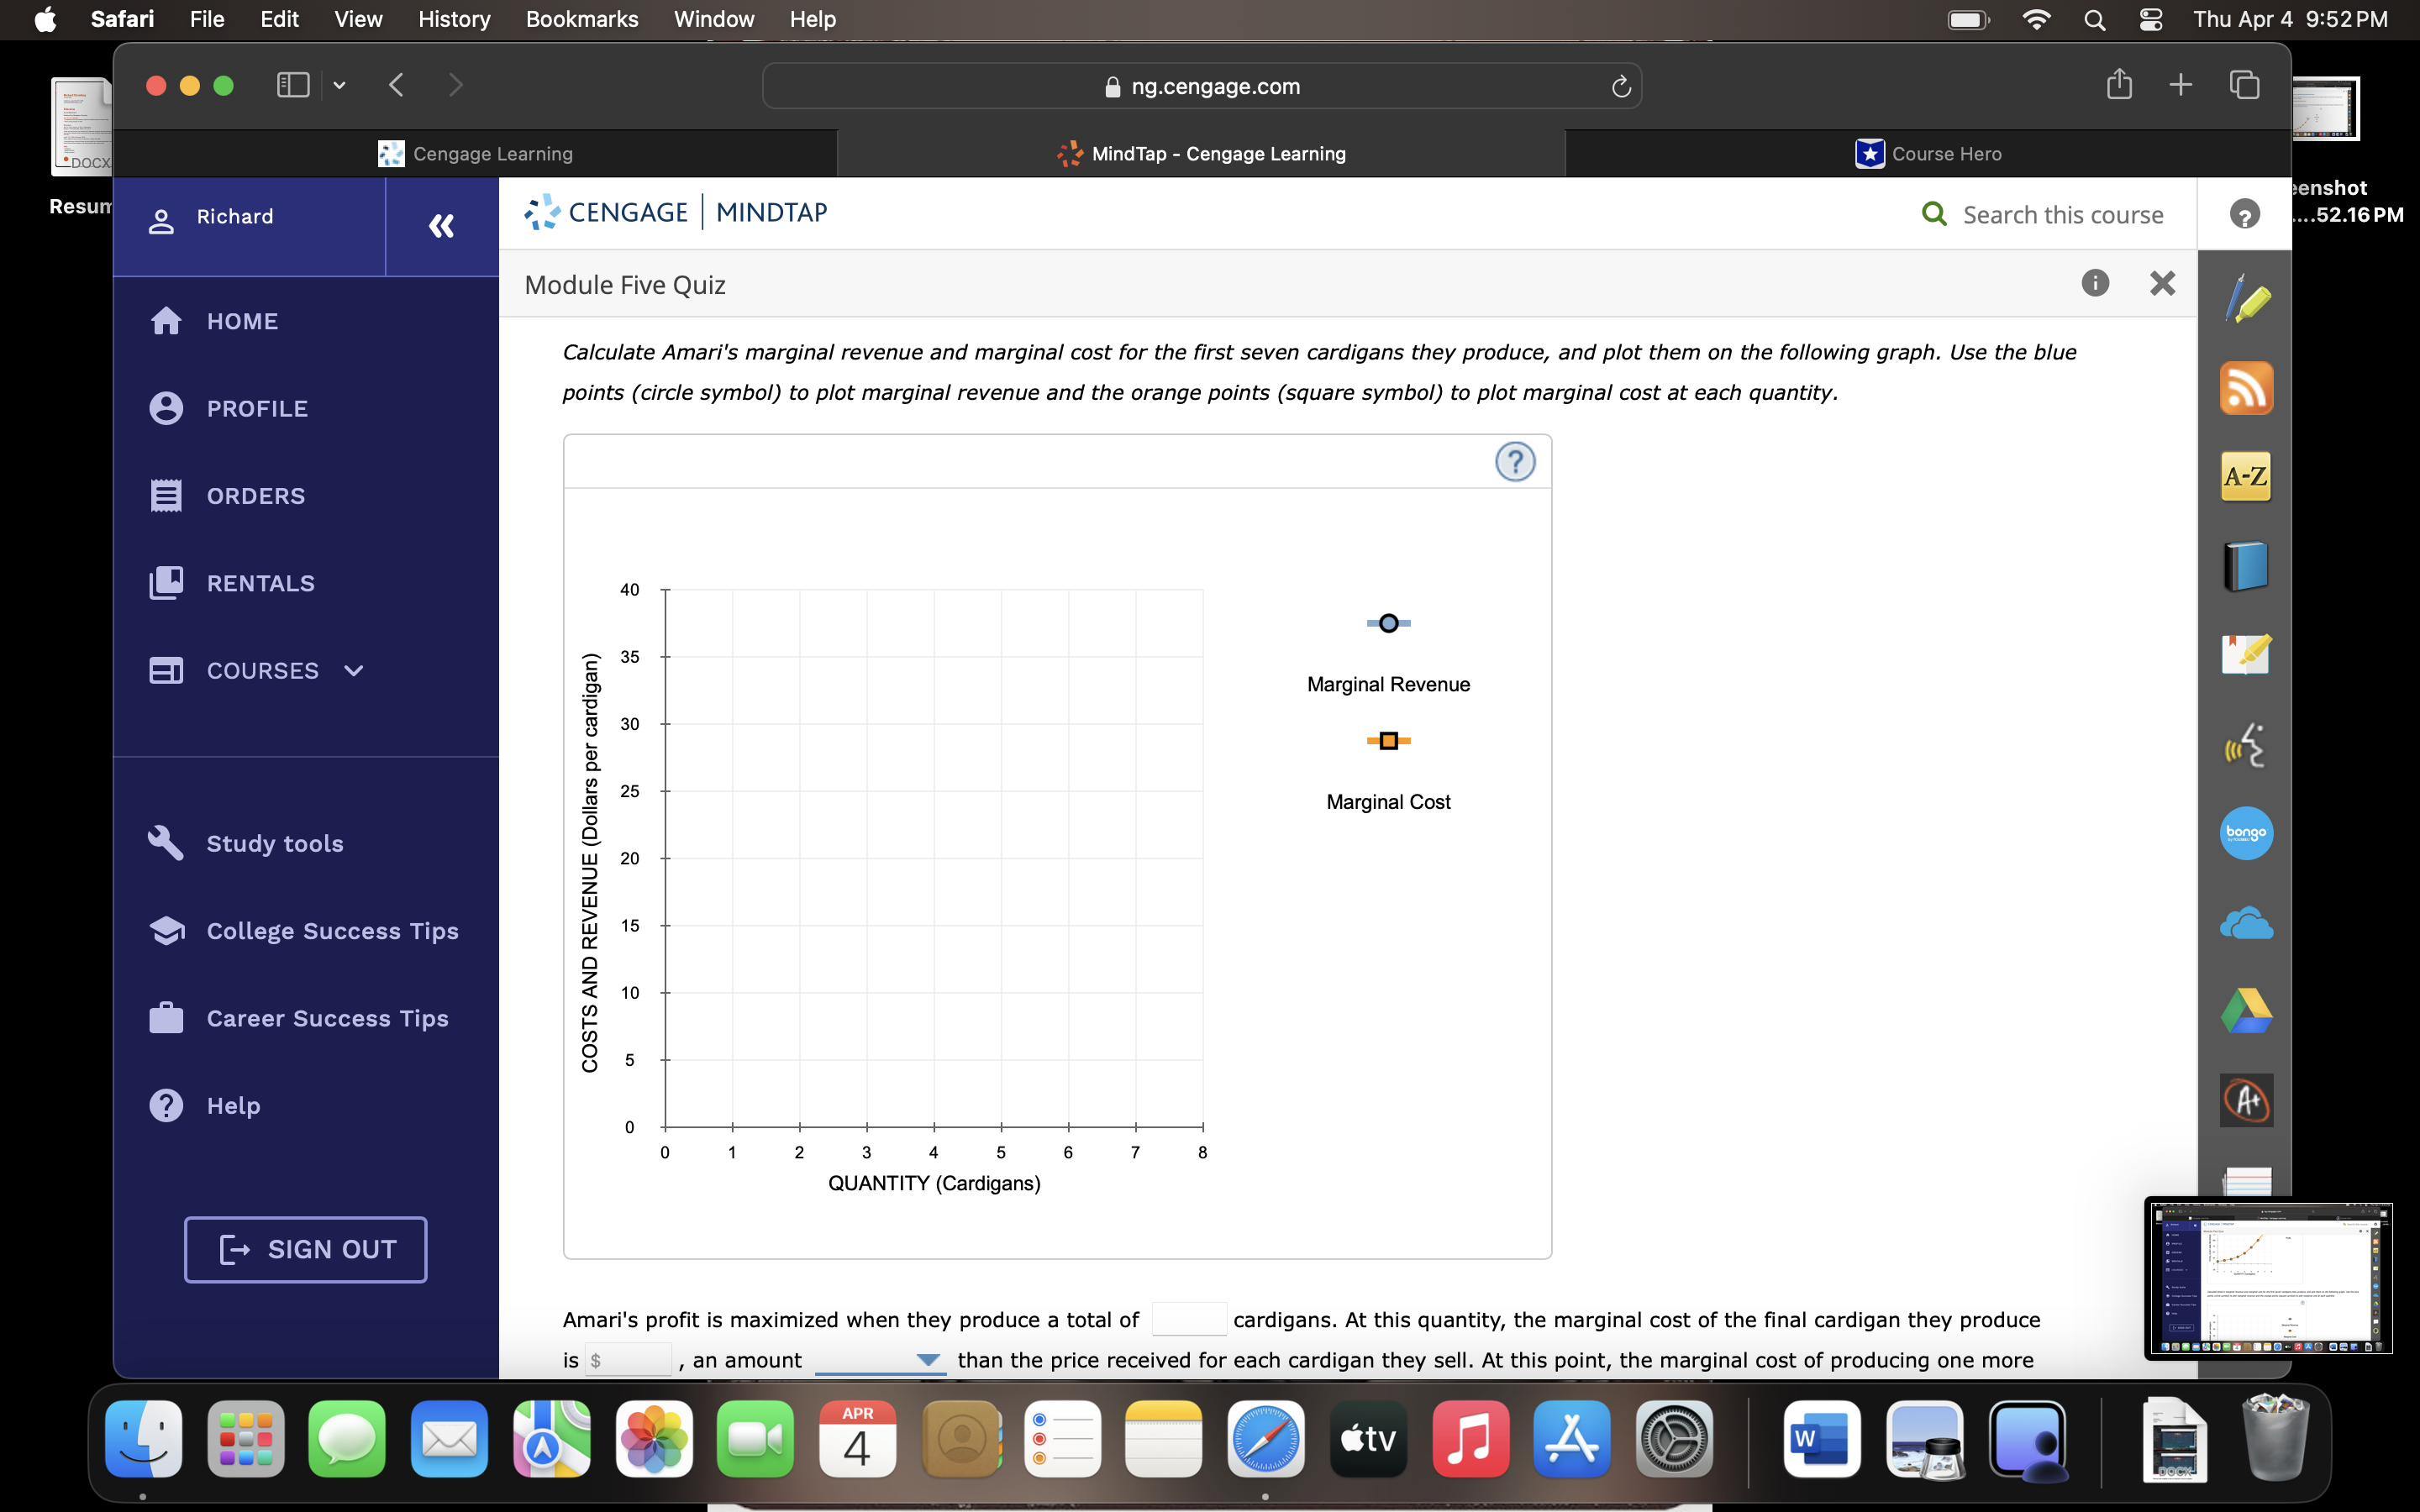Open the A-Z dictionary tool
Screen dimensions: 2420x1512
pos(2247,477)
